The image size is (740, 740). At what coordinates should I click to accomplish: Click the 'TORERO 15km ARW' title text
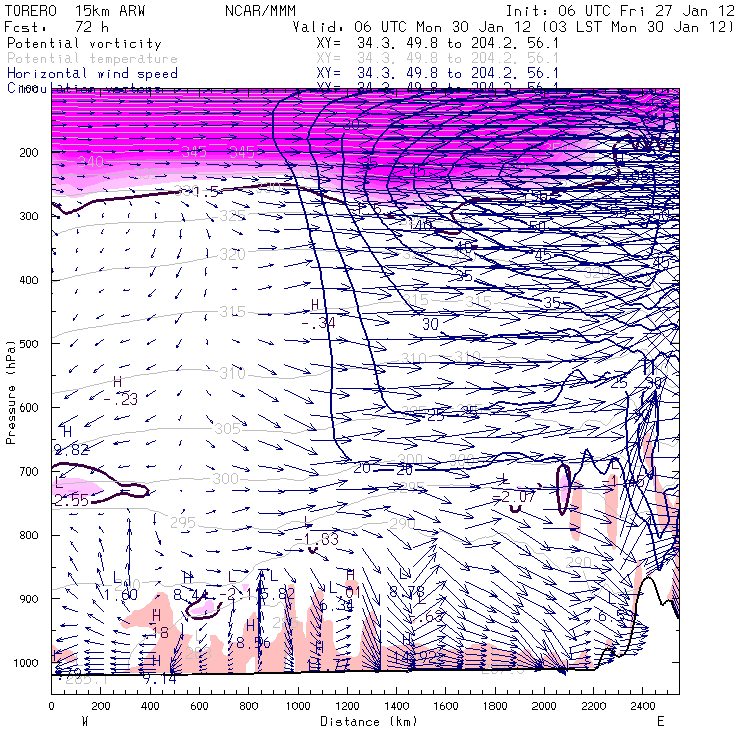[75, 11]
